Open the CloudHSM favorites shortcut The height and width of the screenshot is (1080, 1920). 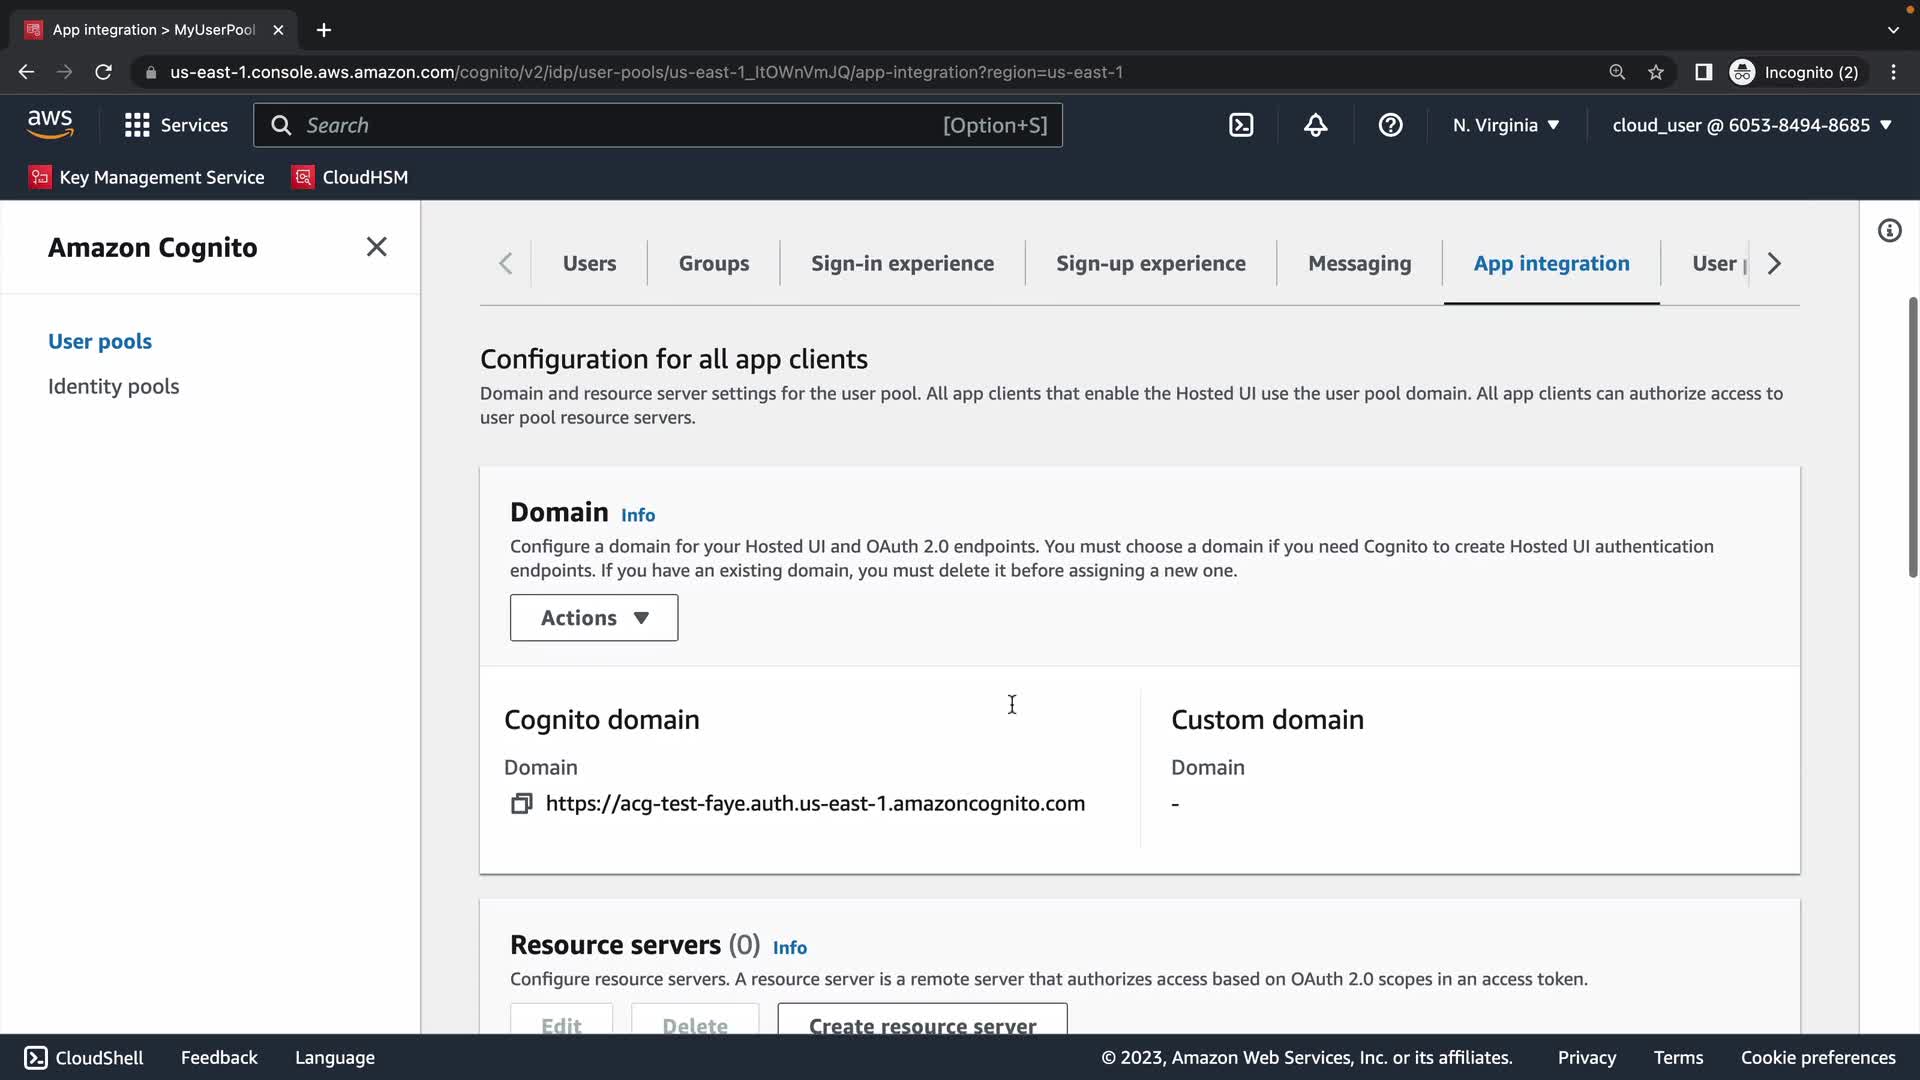[350, 177]
